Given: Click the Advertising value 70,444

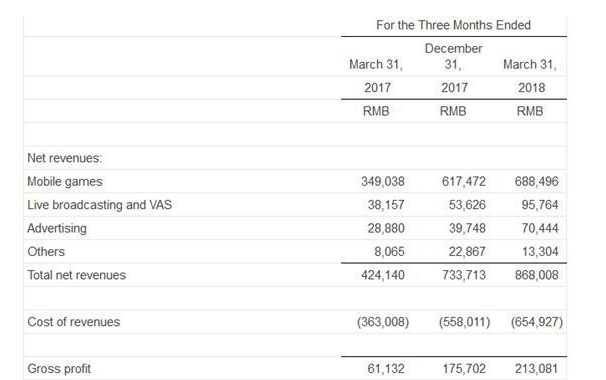Looking at the screenshot, I should [x=540, y=228].
